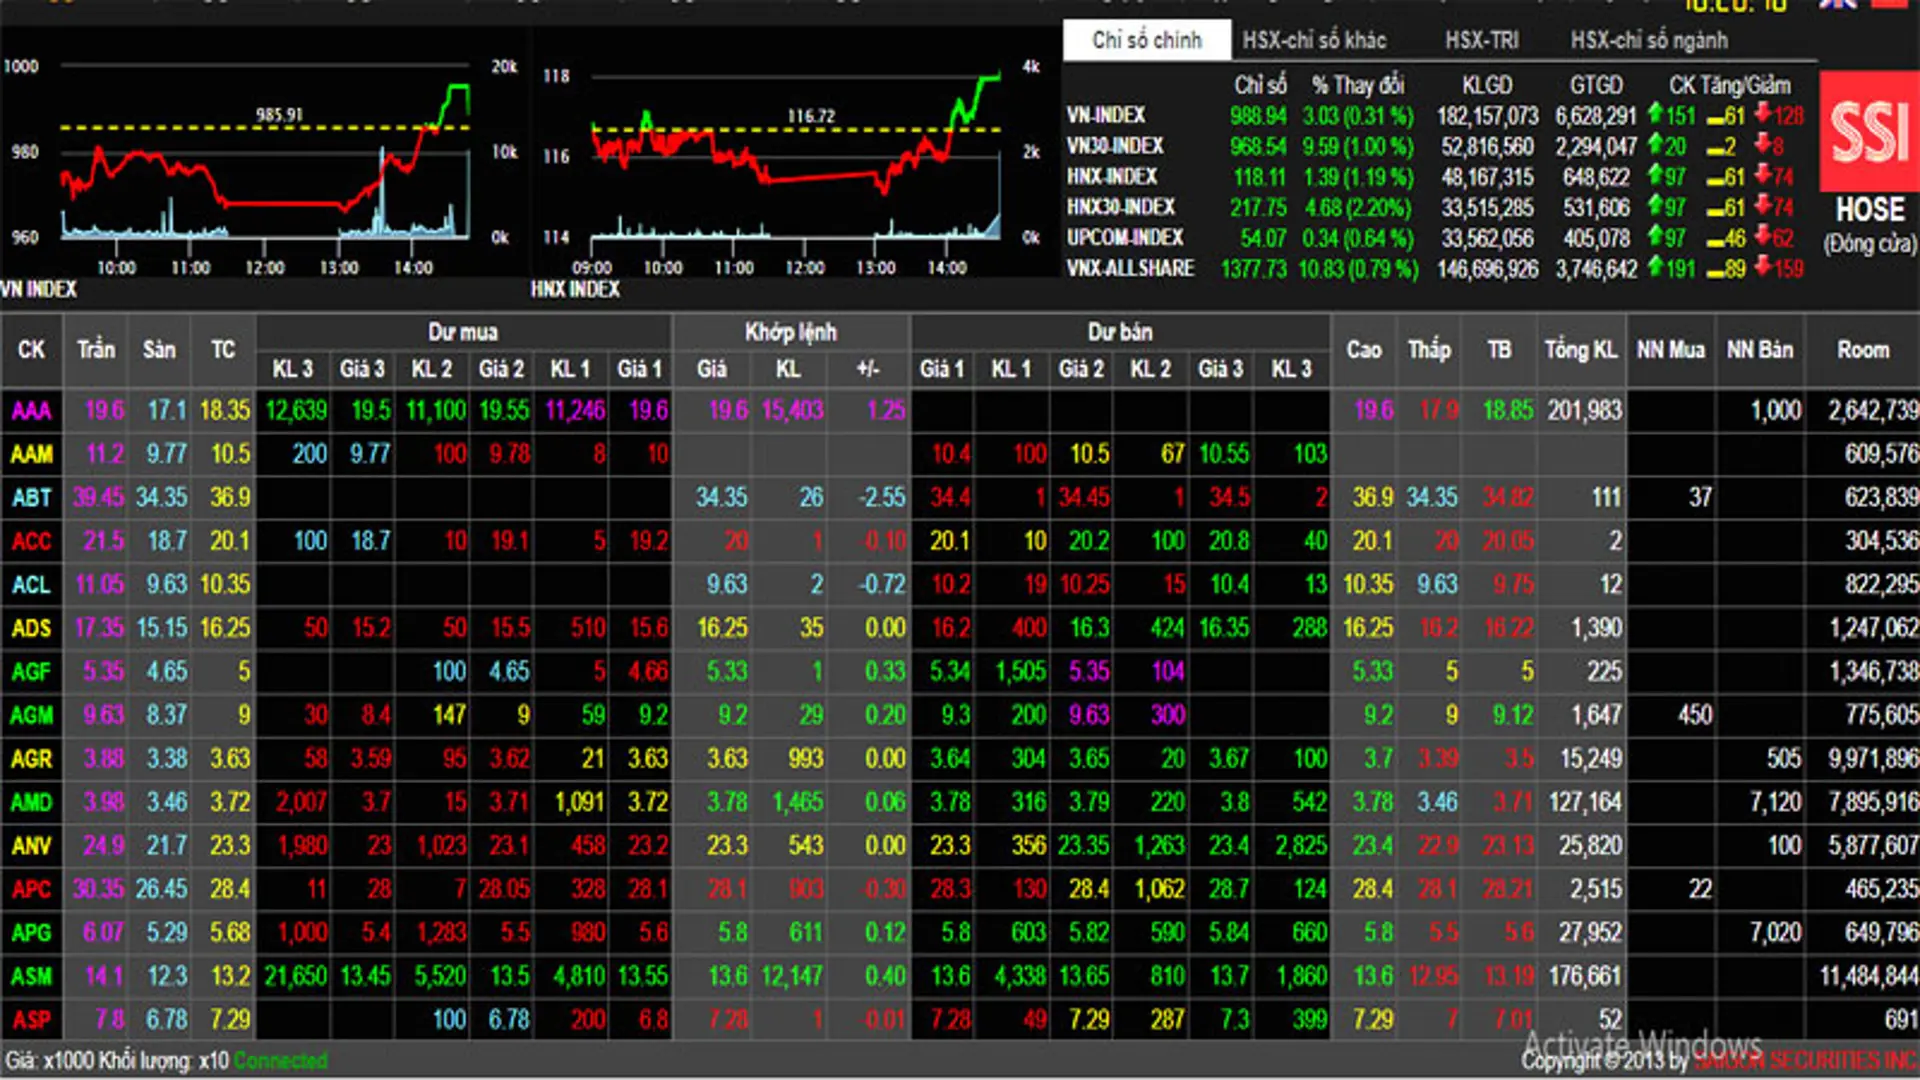This screenshot has width=1920, height=1080.
Task: Click ASM total volume 176,661
Action: [x=1585, y=977]
